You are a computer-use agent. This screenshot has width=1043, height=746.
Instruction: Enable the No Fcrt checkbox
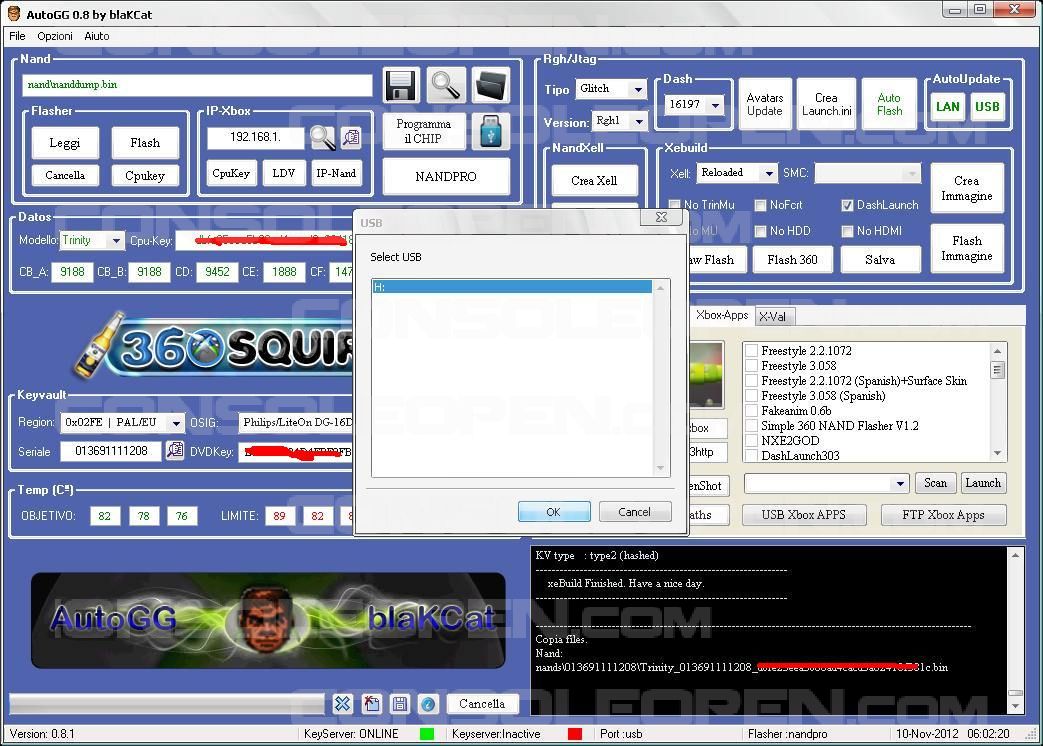761,205
